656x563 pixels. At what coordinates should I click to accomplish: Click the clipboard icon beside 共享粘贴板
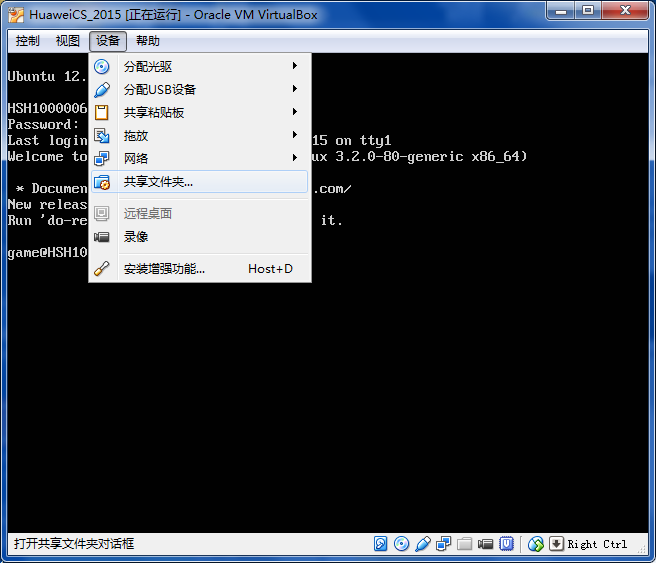point(102,113)
